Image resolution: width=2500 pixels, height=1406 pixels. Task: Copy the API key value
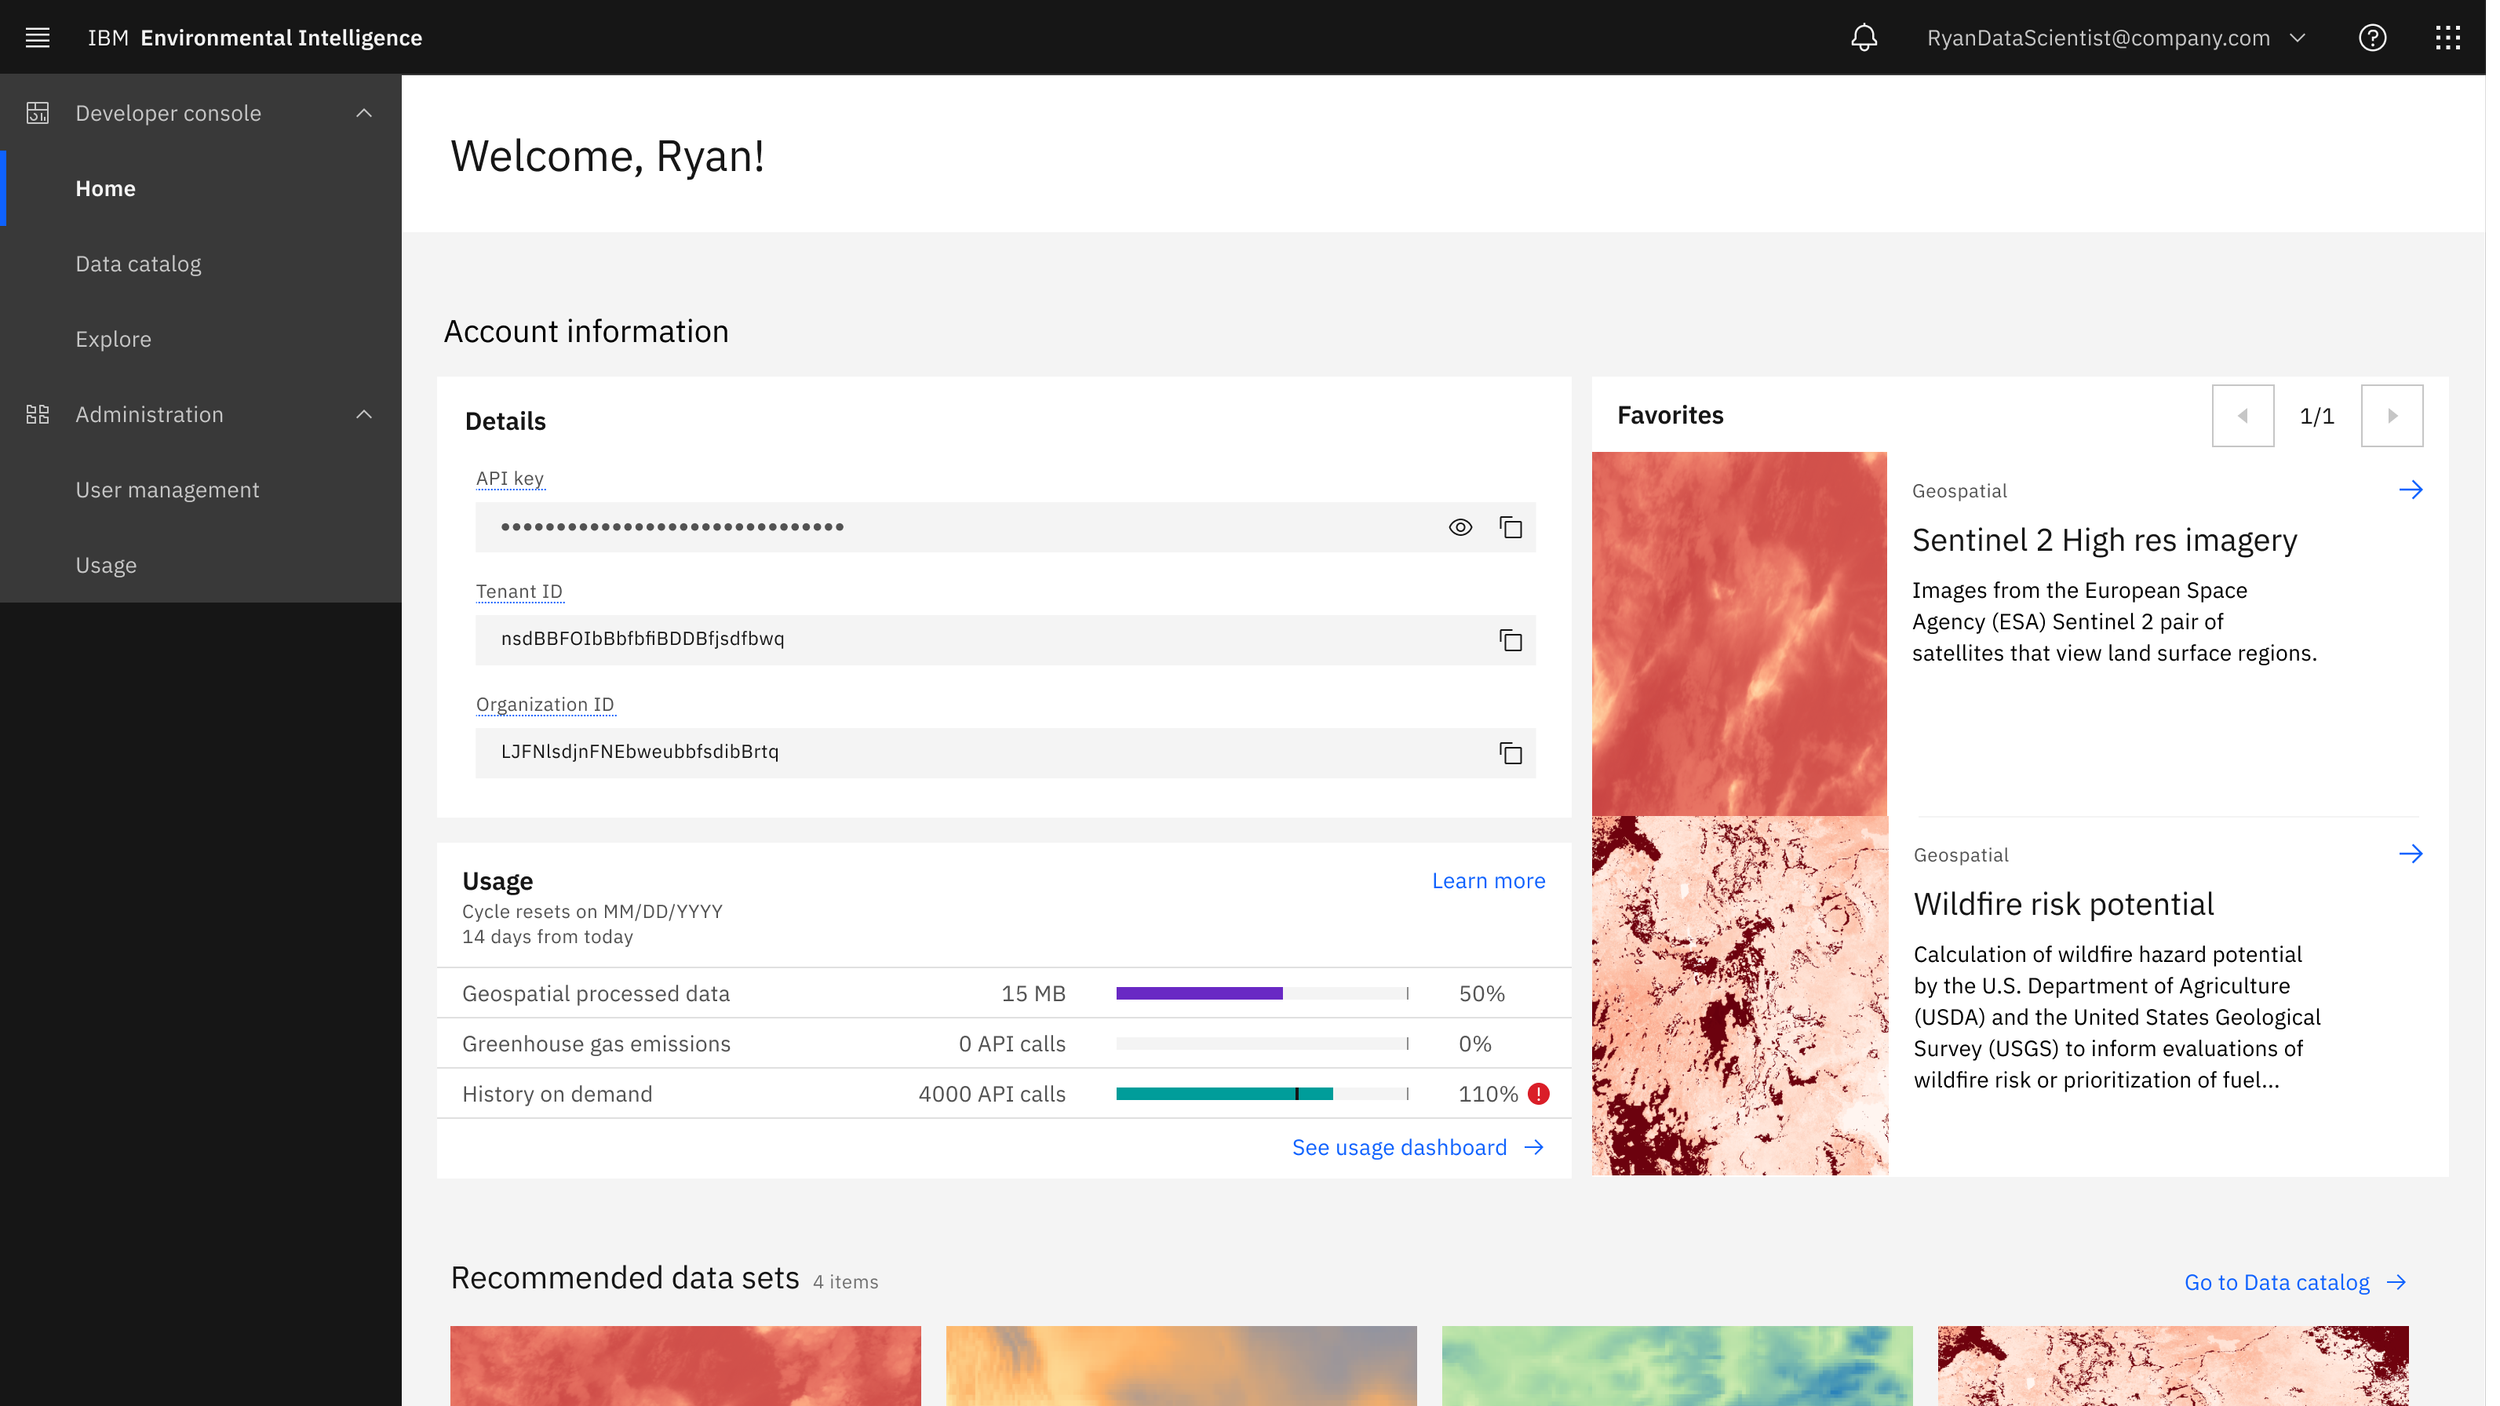pos(1510,527)
